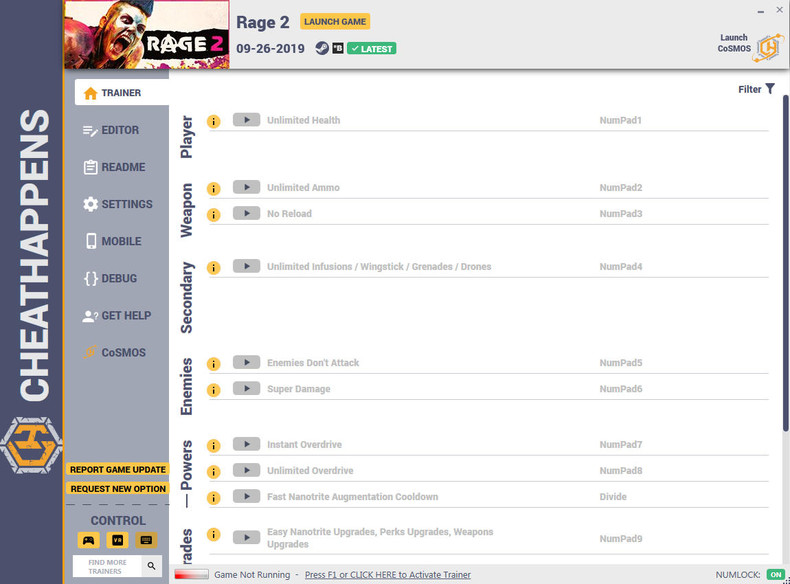Toggle the NUMLOCK ON indicator
This screenshot has height=584, width=790.
(776, 575)
